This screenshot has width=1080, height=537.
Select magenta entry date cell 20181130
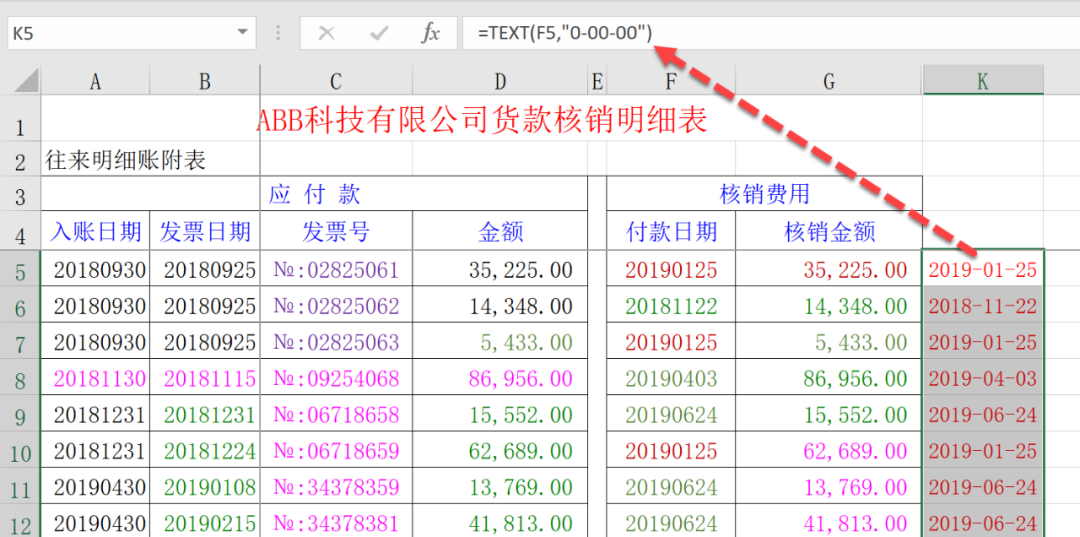click(x=95, y=378)
